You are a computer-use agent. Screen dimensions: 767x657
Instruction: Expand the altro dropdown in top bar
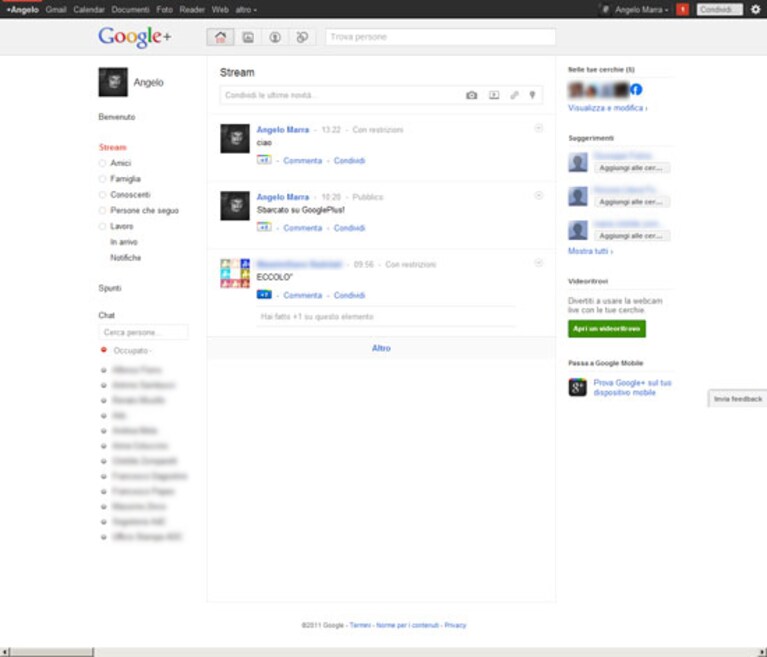click(x=246, y=9)
